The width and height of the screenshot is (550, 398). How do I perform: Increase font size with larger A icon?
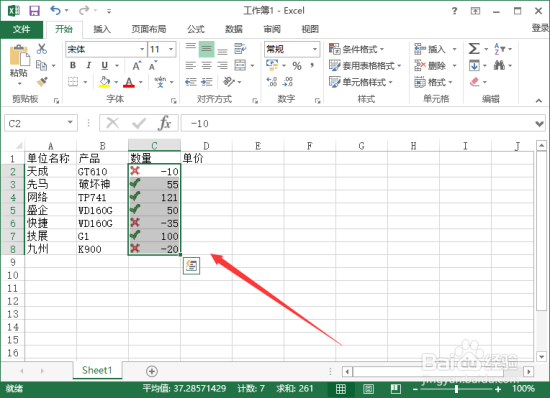click(137, 66)
